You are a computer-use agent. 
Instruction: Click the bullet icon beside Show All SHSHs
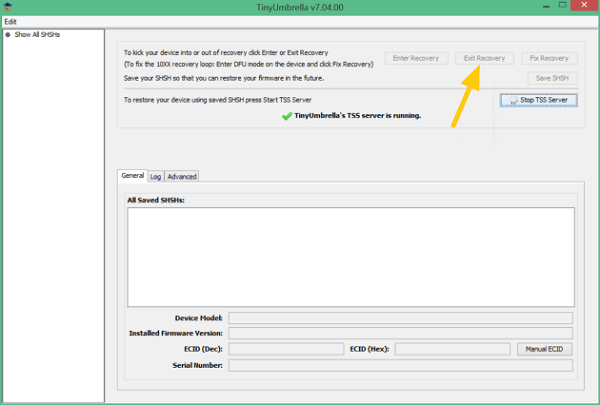(x=8, y=34)
